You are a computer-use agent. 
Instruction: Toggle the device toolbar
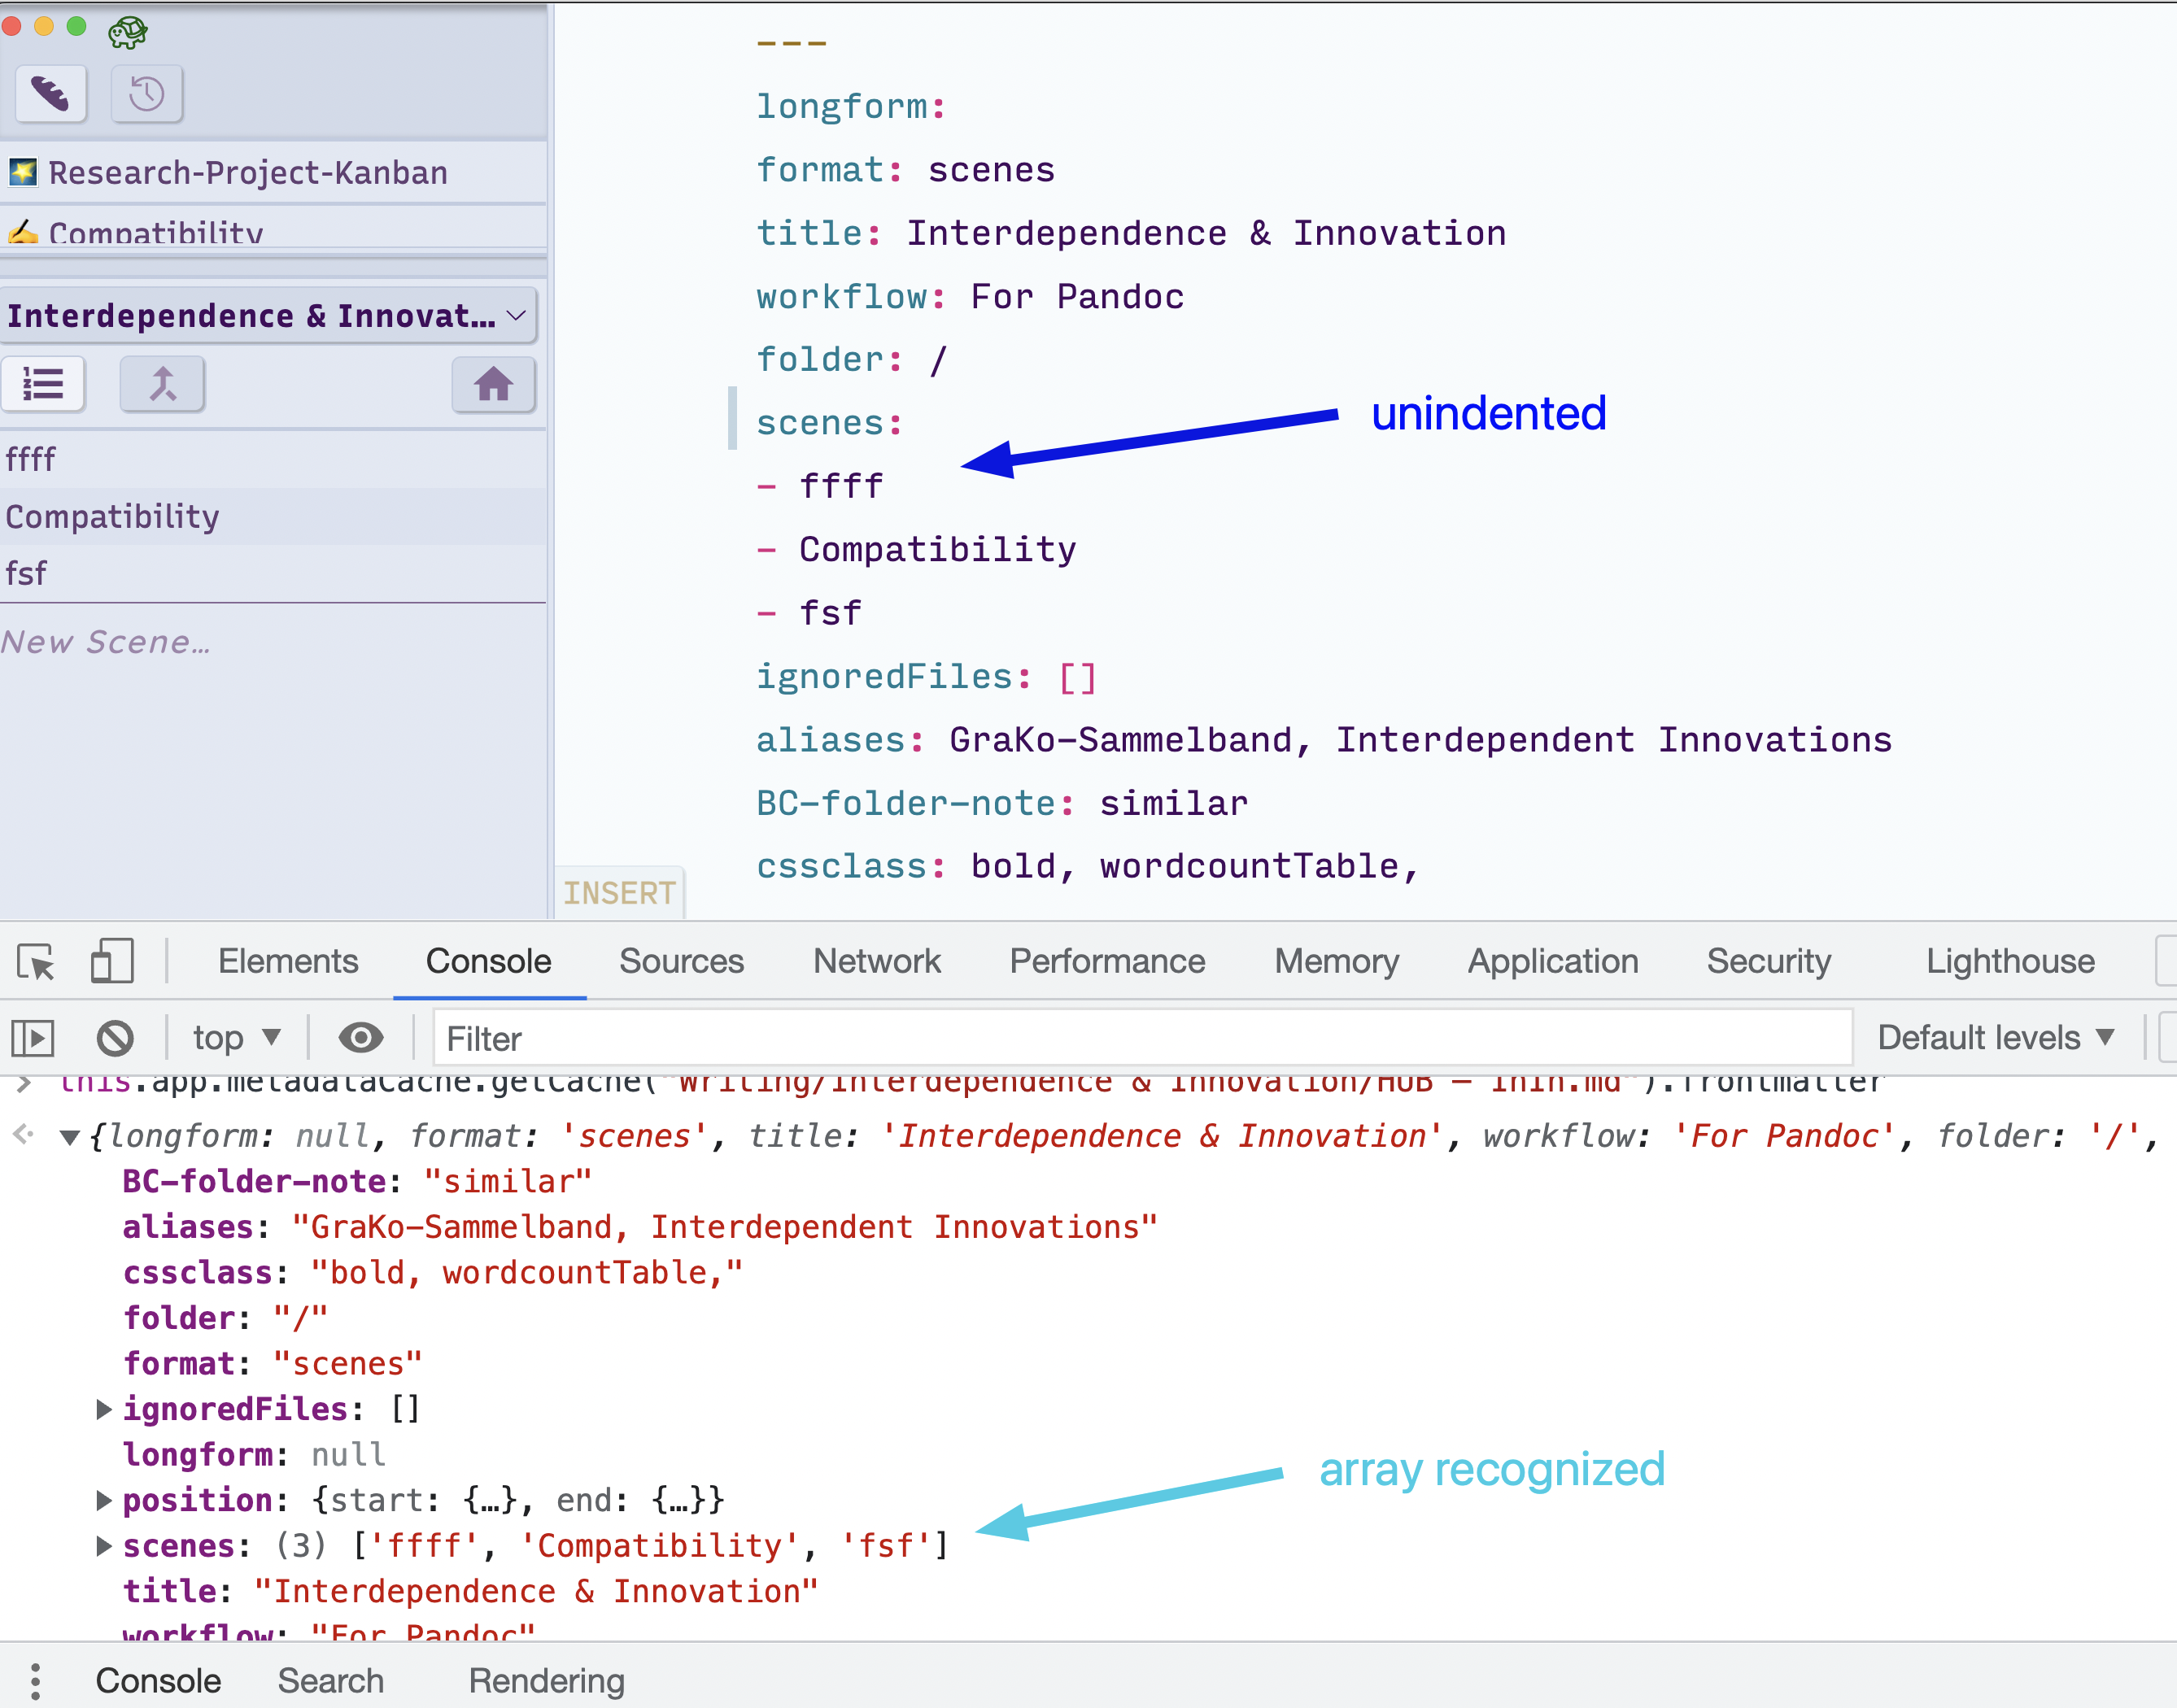[111, 961]
